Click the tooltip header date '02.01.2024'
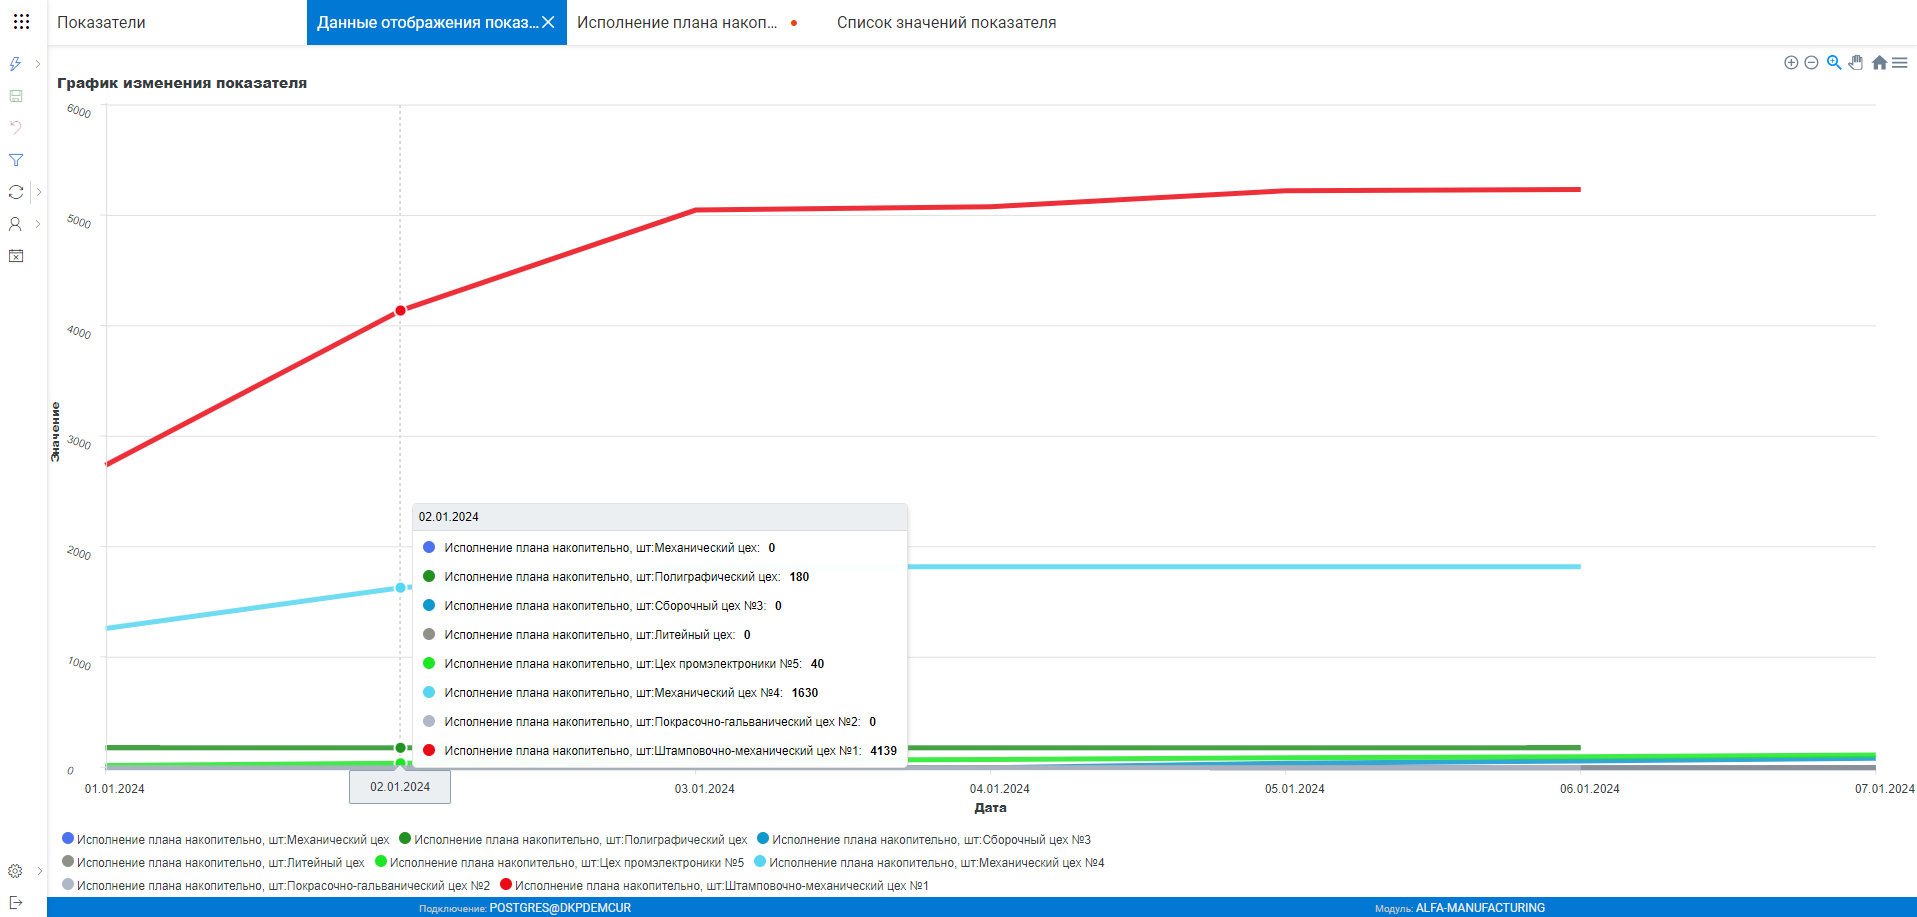Screen dimensions: 1917x917 click(449, 517)
